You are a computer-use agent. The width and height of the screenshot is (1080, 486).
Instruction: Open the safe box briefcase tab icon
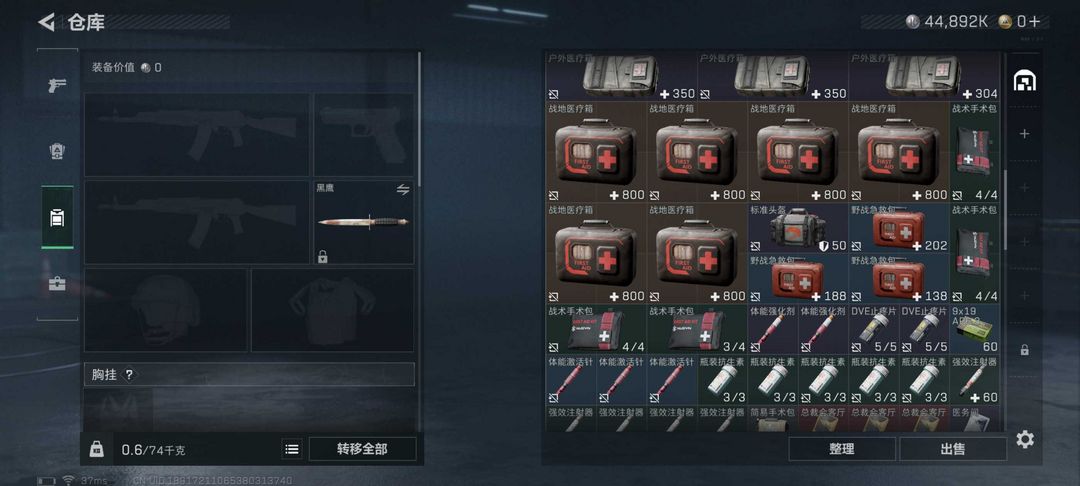[x=57, y=284]
